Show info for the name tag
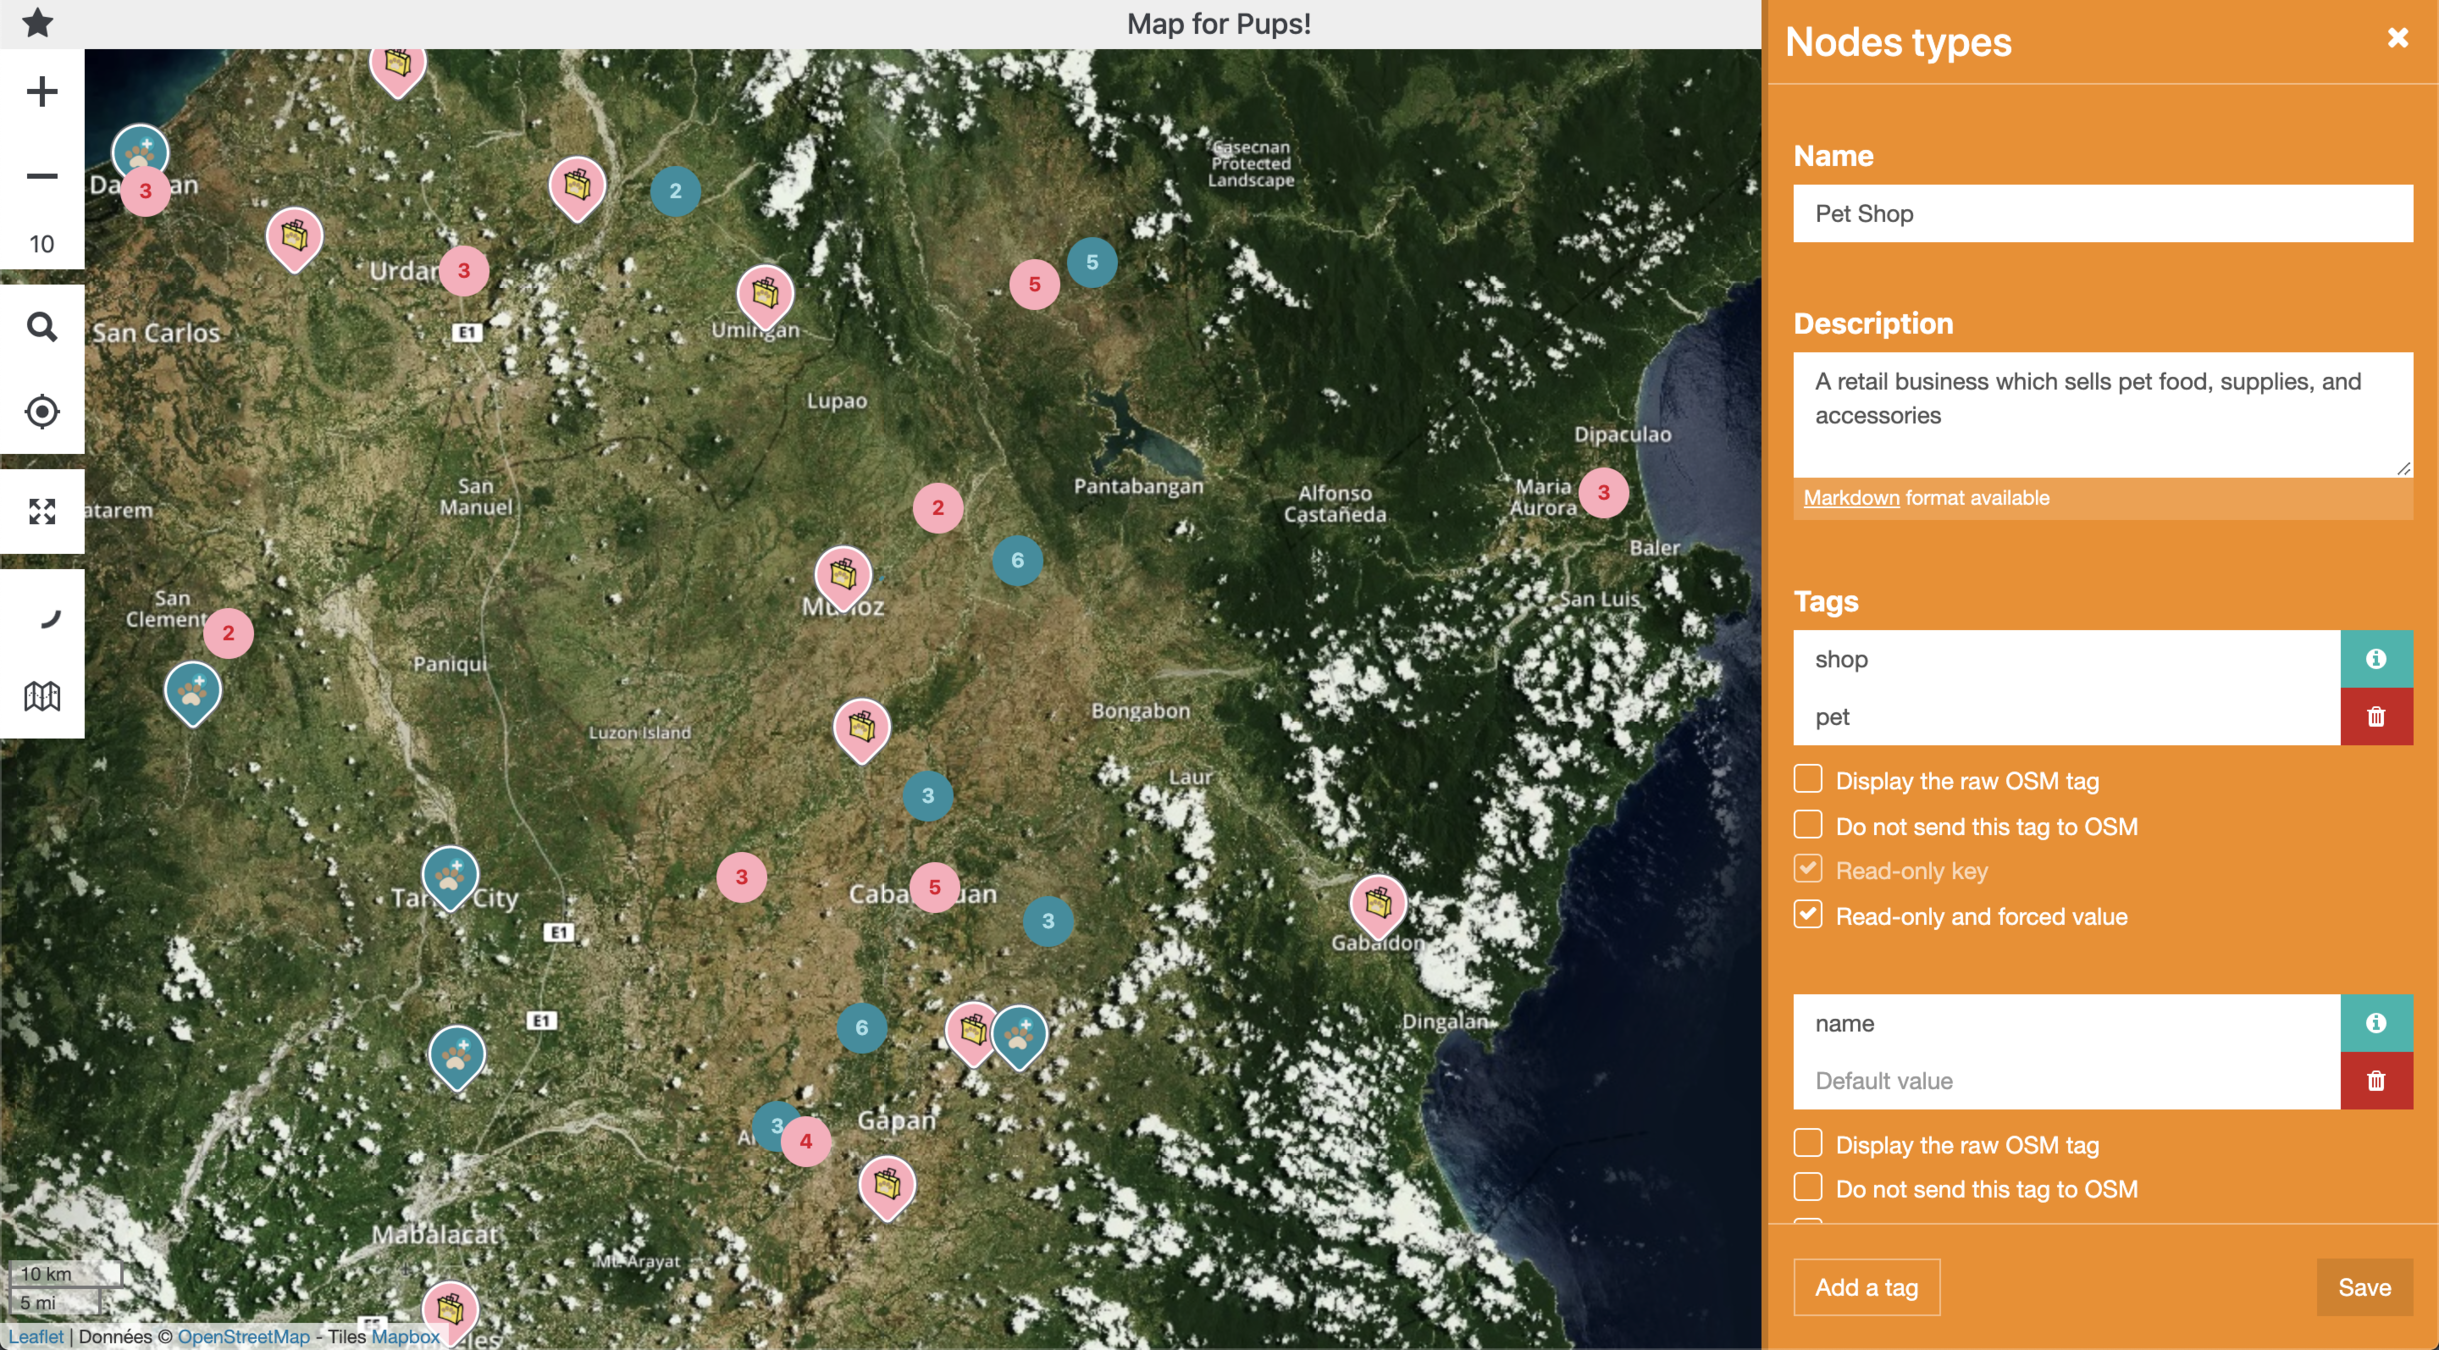Screen dimensions: 2439x1350 coord(2376,1023)
